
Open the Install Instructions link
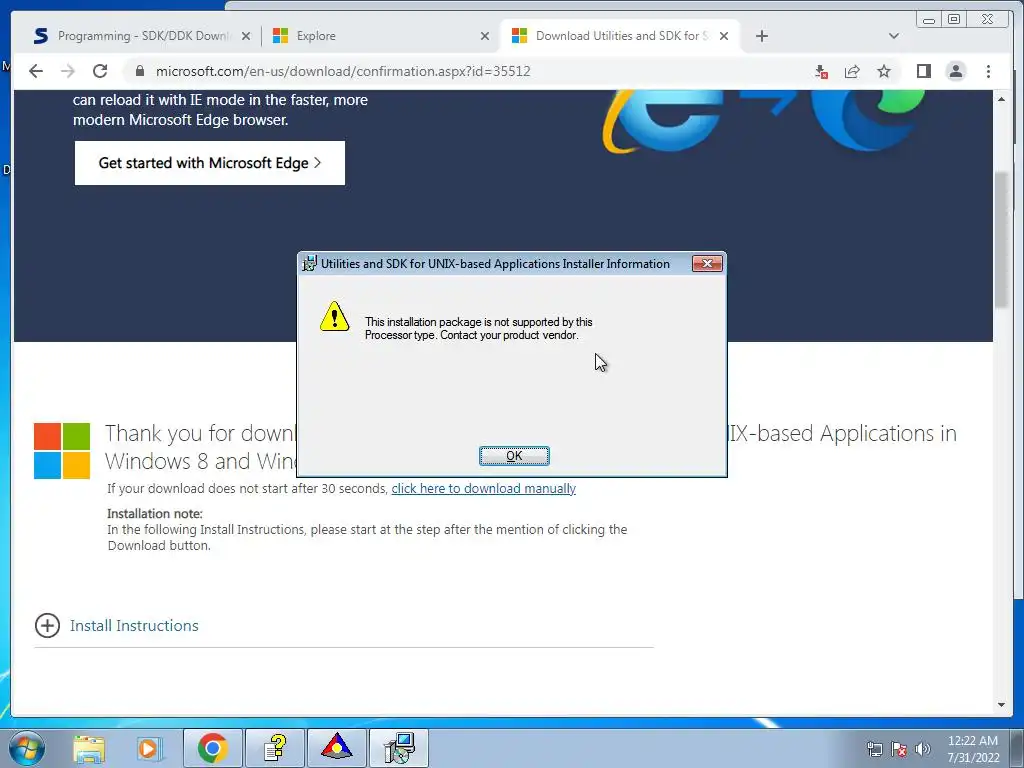[134, 626]
